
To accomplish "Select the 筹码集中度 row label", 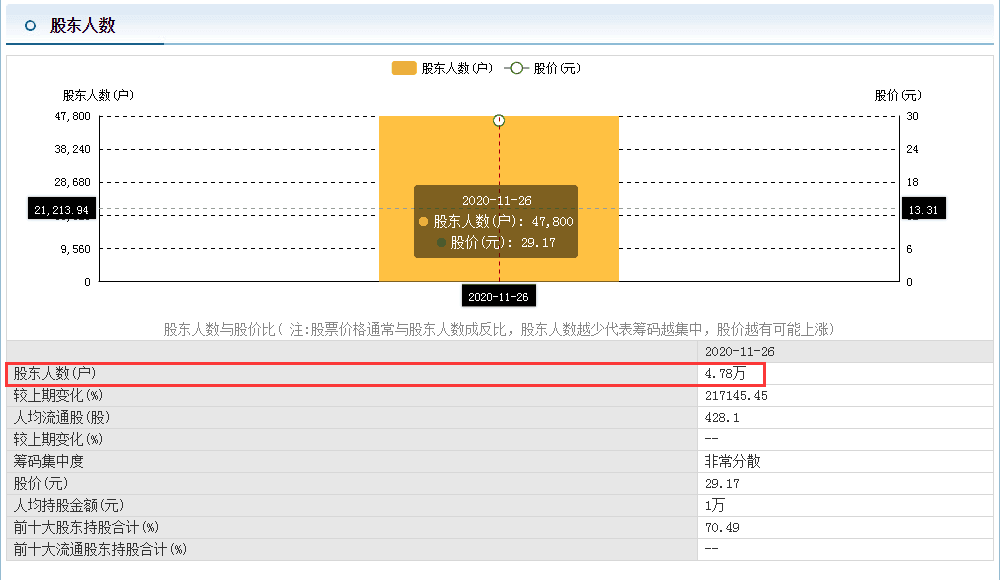I will click(48, 461).
